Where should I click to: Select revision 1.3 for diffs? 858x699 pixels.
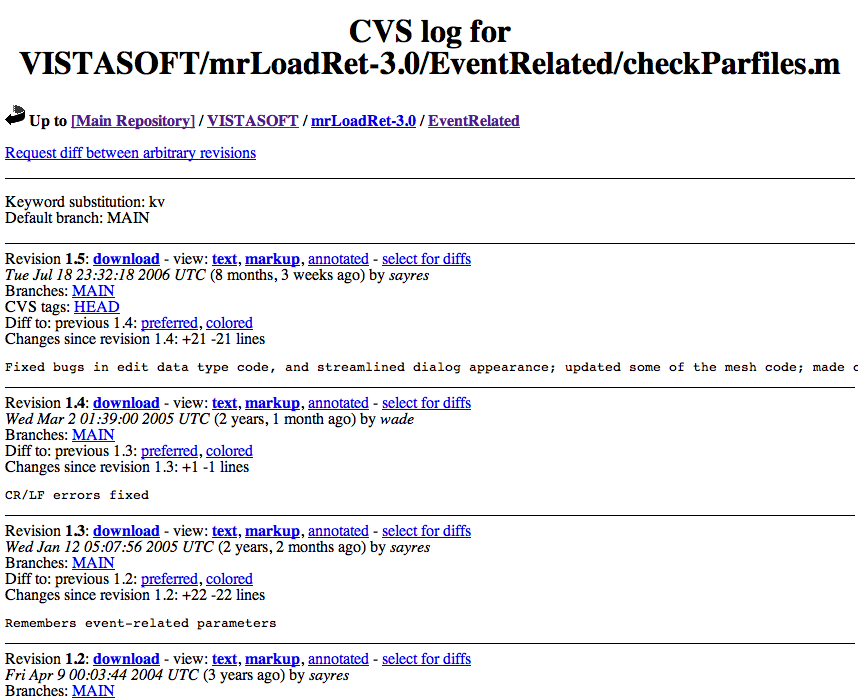(426, 531)
